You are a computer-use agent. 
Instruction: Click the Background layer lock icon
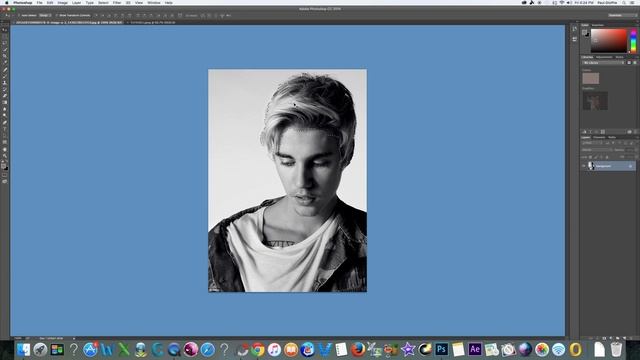pos(630,166)
